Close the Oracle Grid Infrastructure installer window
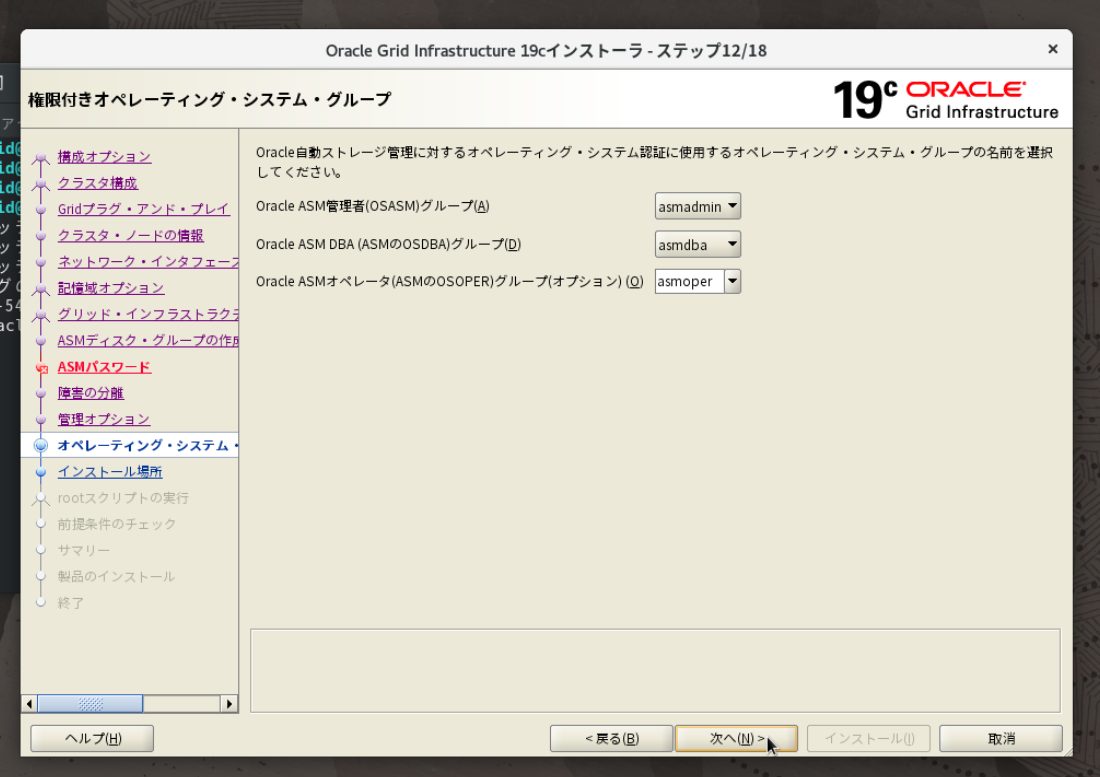The height and width of the screenshot is (777, 1100). [x=1052, y=49]
